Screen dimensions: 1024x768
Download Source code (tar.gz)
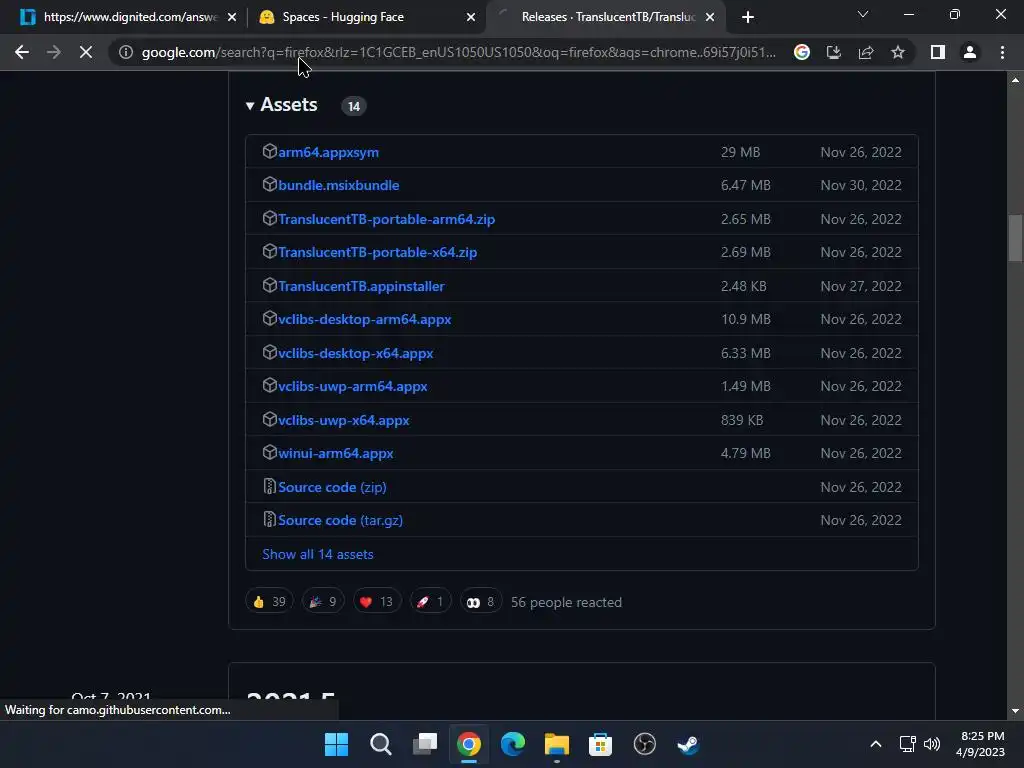(340, 520)
